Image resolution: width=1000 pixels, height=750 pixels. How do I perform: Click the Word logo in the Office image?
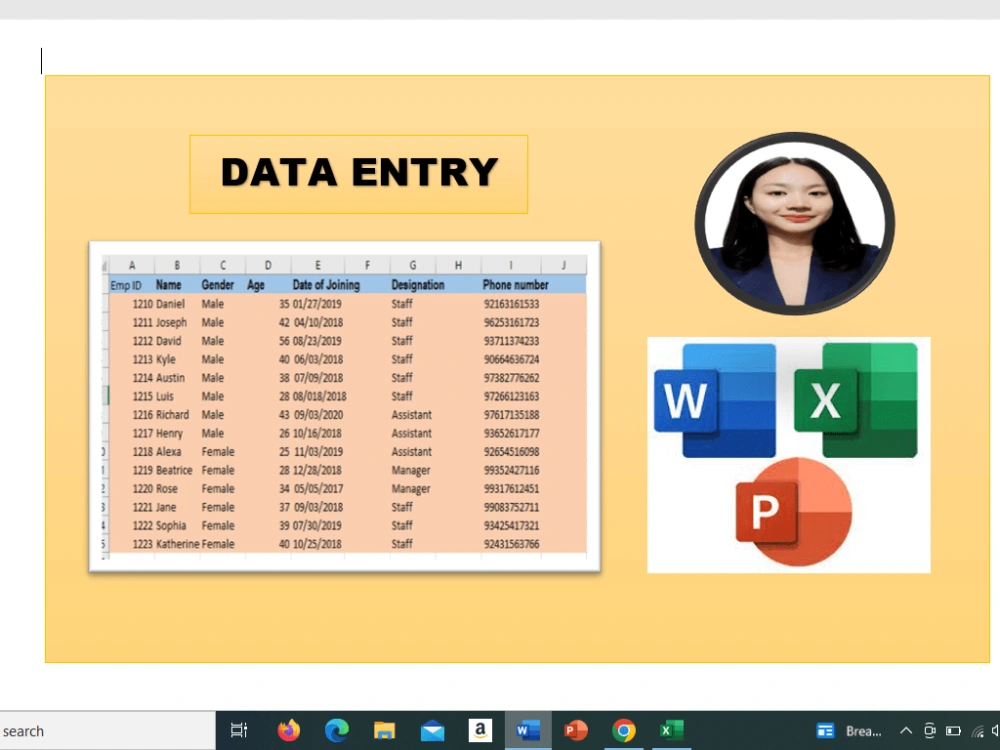715,401
